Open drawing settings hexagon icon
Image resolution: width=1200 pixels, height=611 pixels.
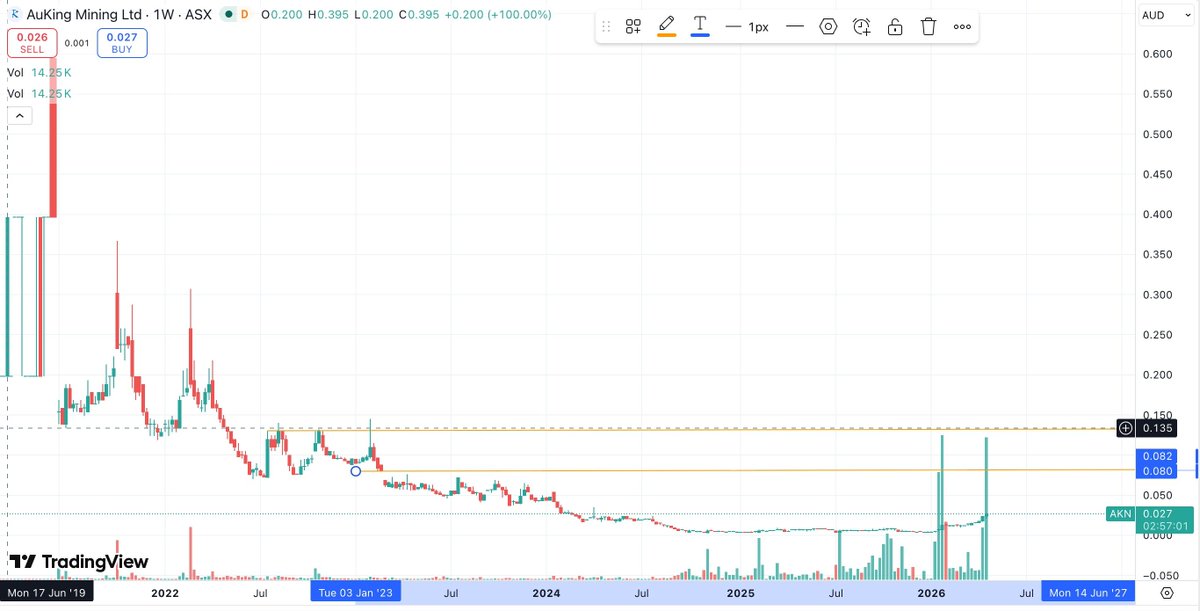(x=828, y=27)
